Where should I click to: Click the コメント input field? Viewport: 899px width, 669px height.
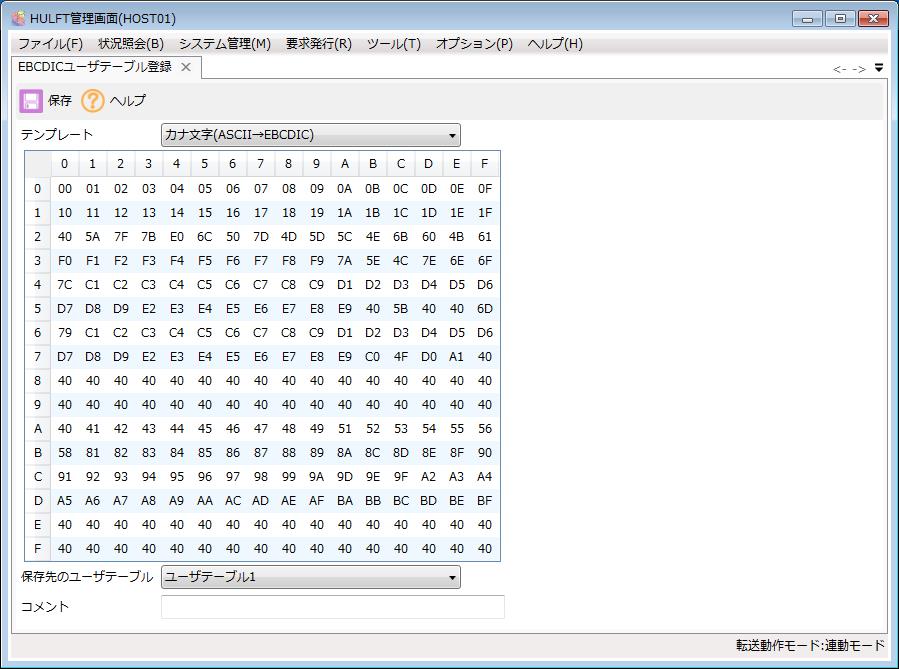333,607
